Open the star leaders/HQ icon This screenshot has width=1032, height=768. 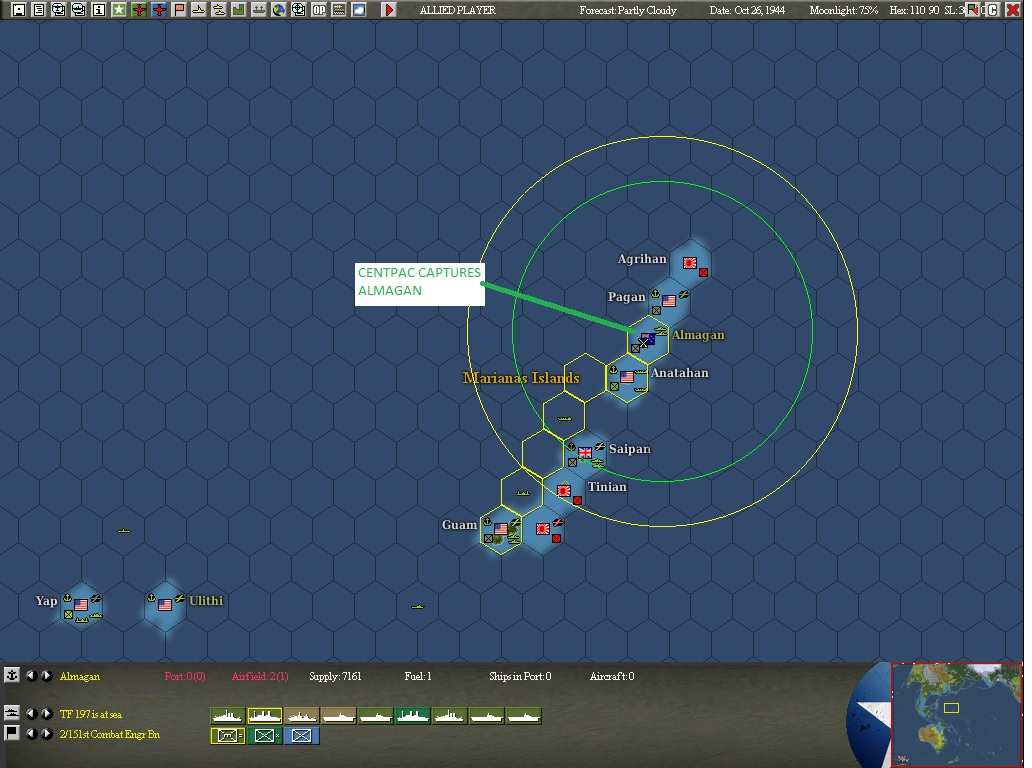tap(118, 10)
